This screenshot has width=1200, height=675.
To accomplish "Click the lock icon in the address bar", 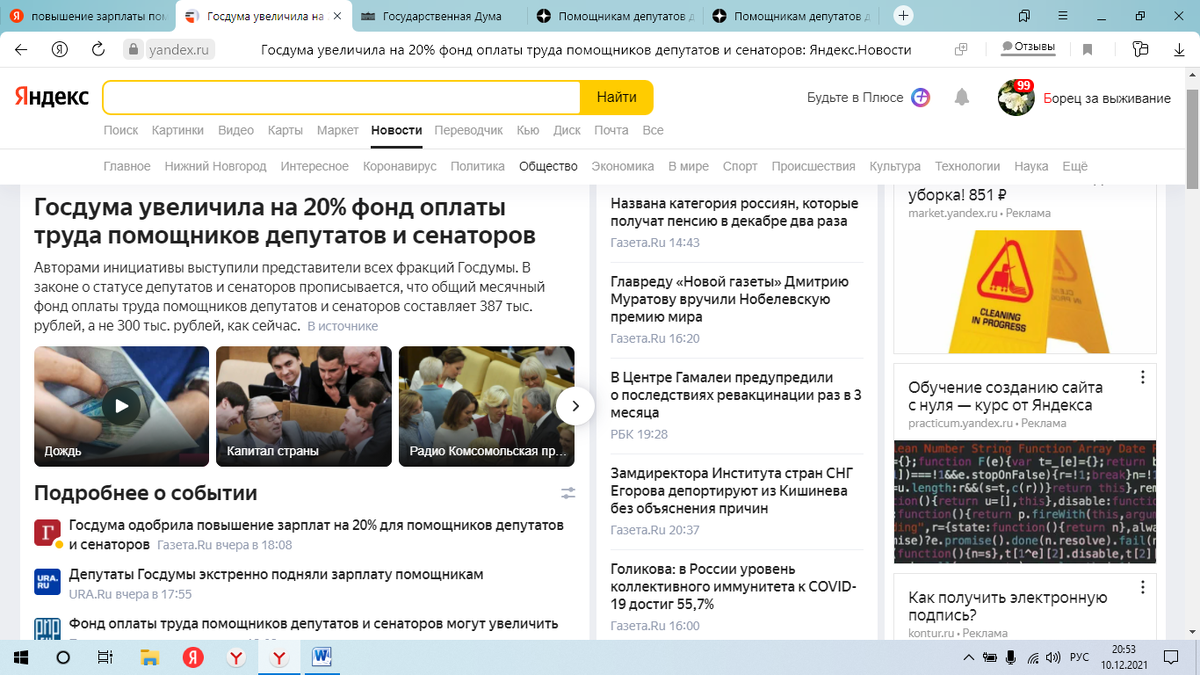I will click(x=134, y=49).
